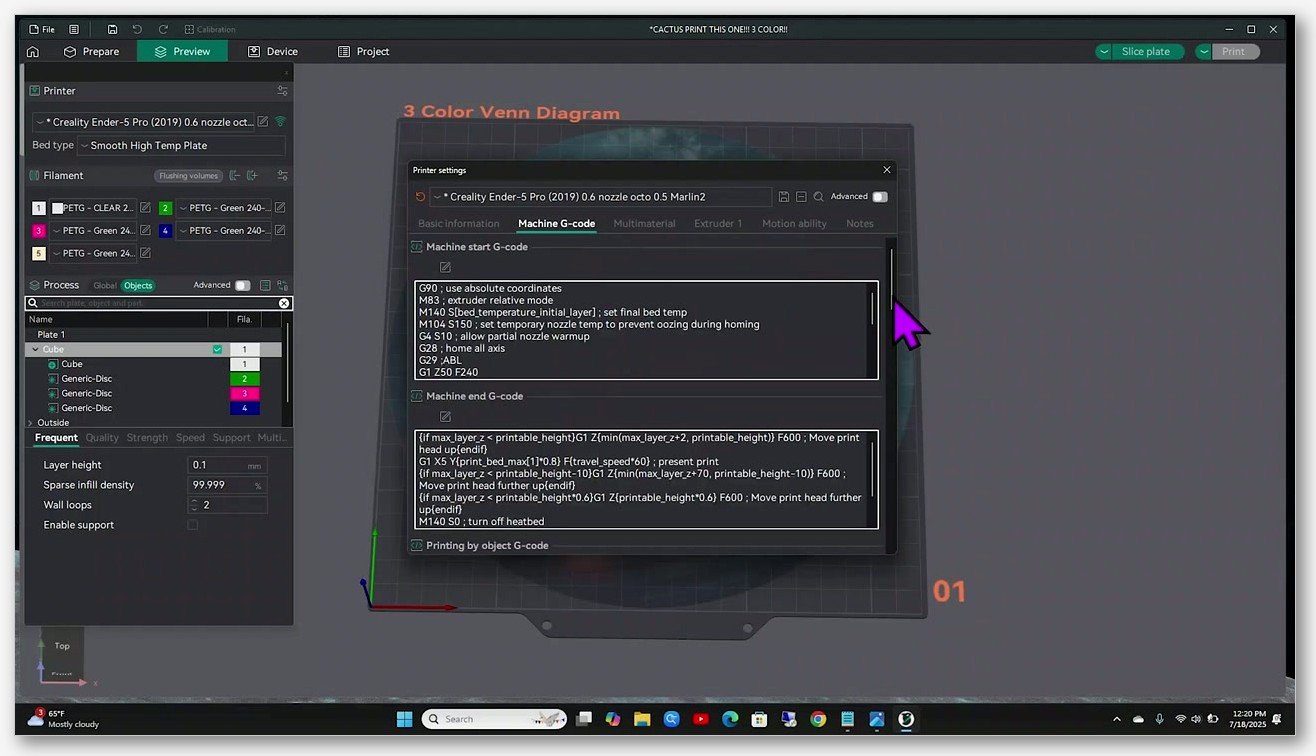The width and height of the screenshot is (1316, 756).
Task: Click the reset arrow icon in Printer settings
Action: [420, 197]
